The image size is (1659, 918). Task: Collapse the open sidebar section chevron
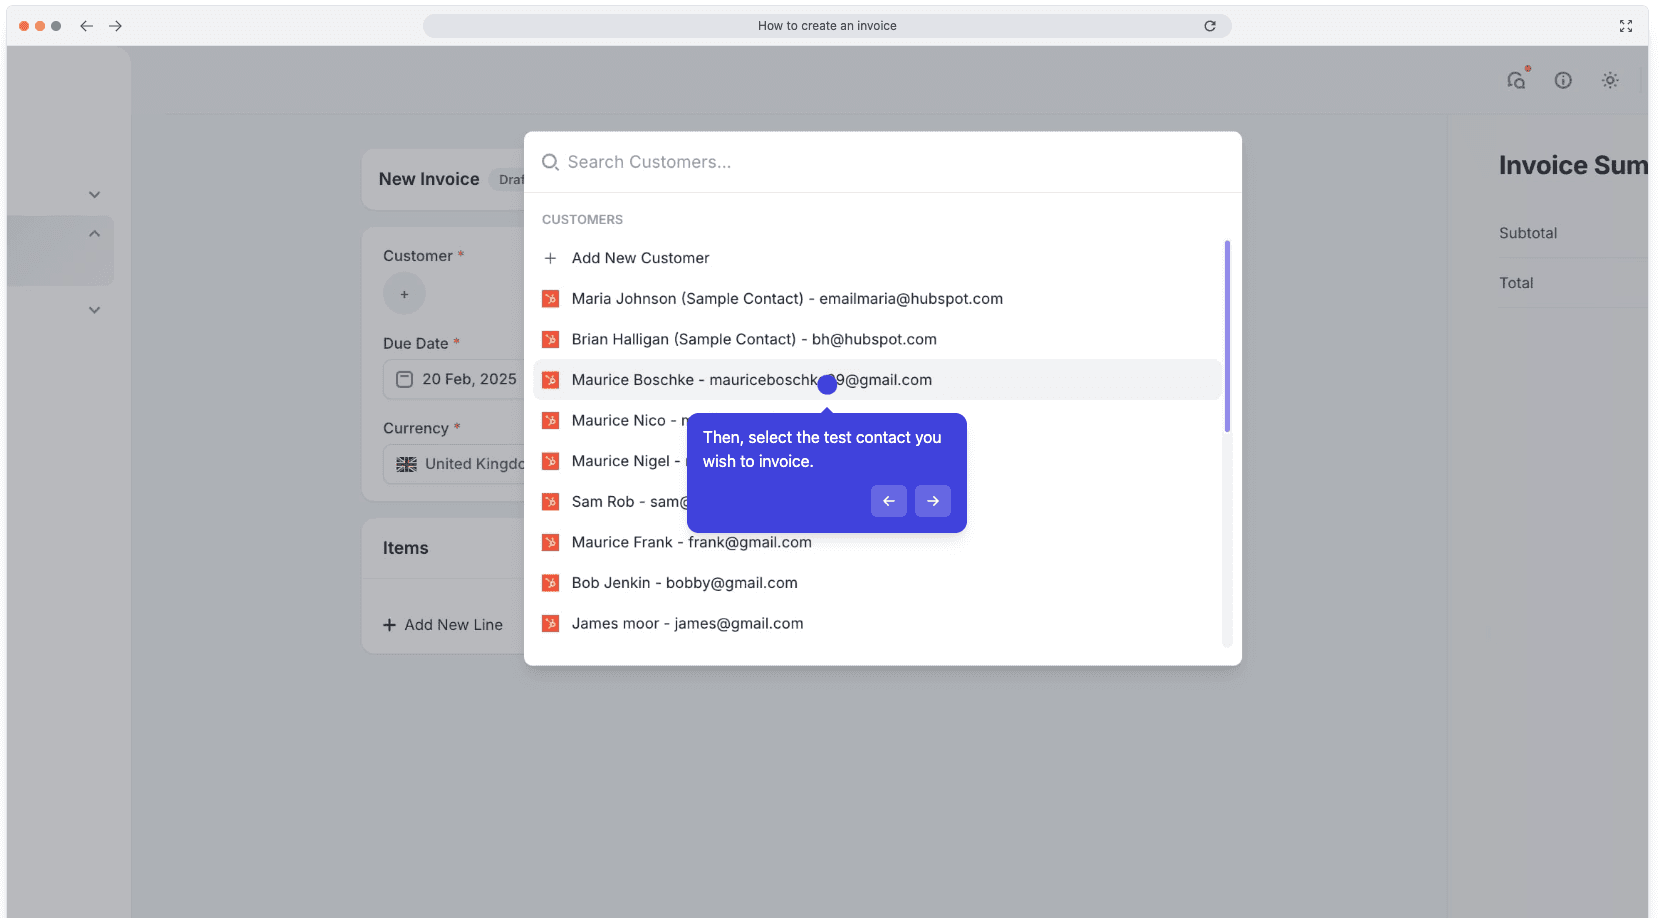[94, 234]
